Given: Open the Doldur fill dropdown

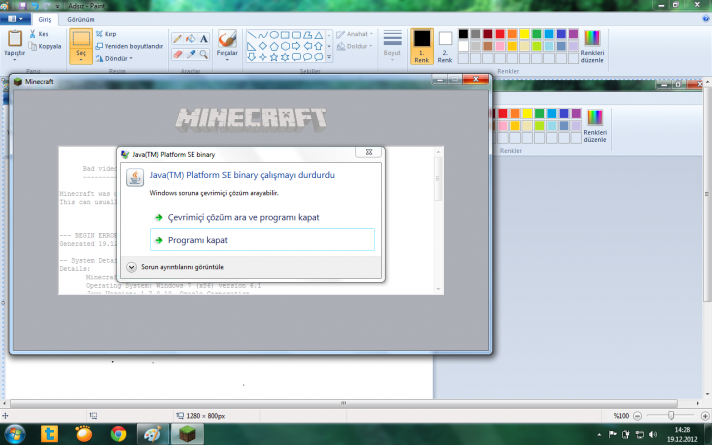Looking at the screenshot, I should pyautogui.click(x=355, y=46).
